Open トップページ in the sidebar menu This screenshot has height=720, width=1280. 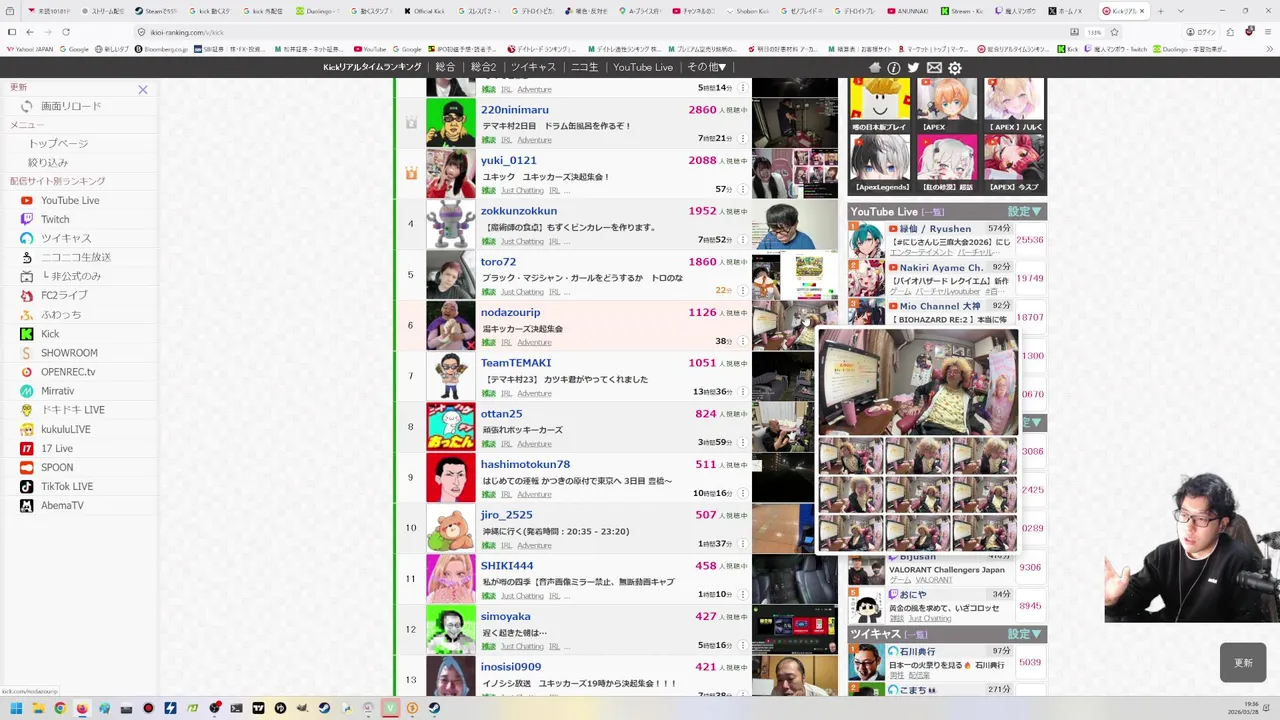[58, 144]
